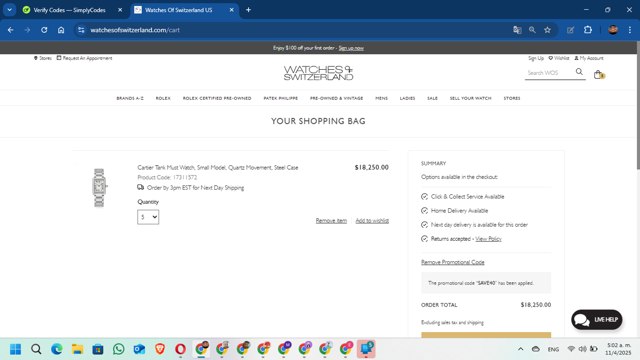Image resolution: width=640 pixels, height=360 pixels.
Task: Translate this page icon
Action: click(517, 30)
